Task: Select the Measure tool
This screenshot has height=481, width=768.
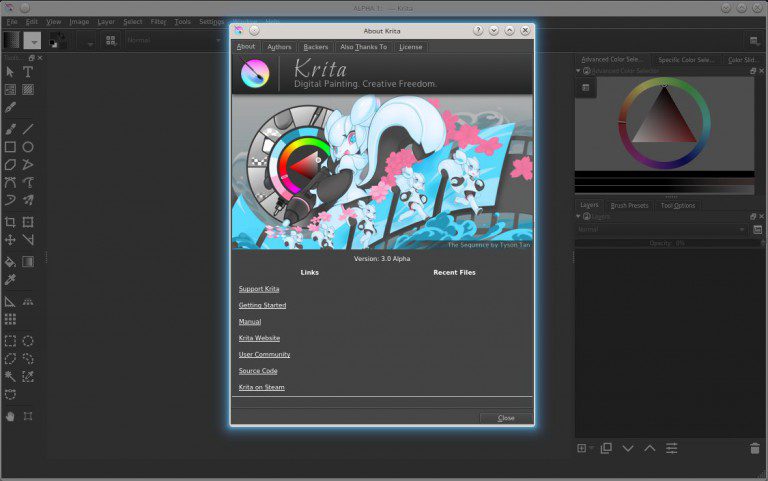Action: [10, 301]
